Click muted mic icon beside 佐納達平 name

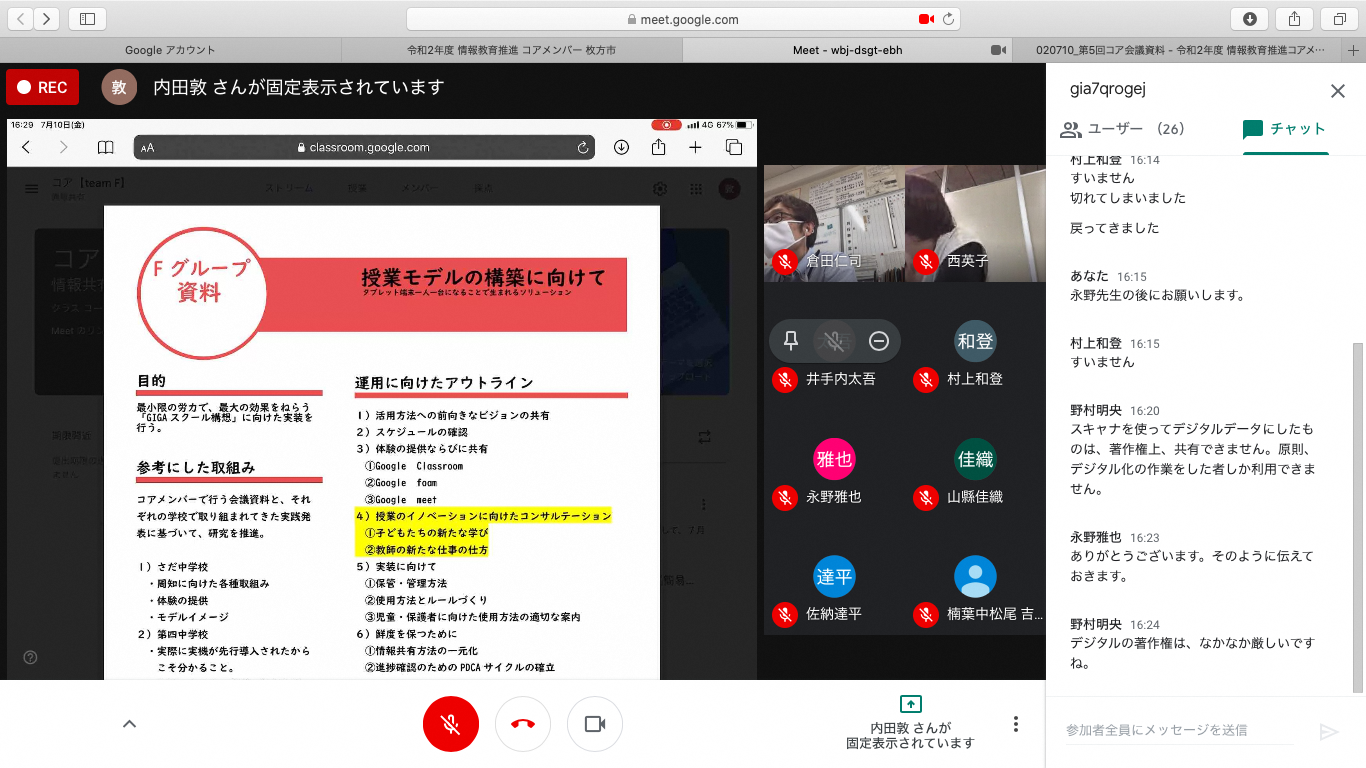(x=785, y=614)
